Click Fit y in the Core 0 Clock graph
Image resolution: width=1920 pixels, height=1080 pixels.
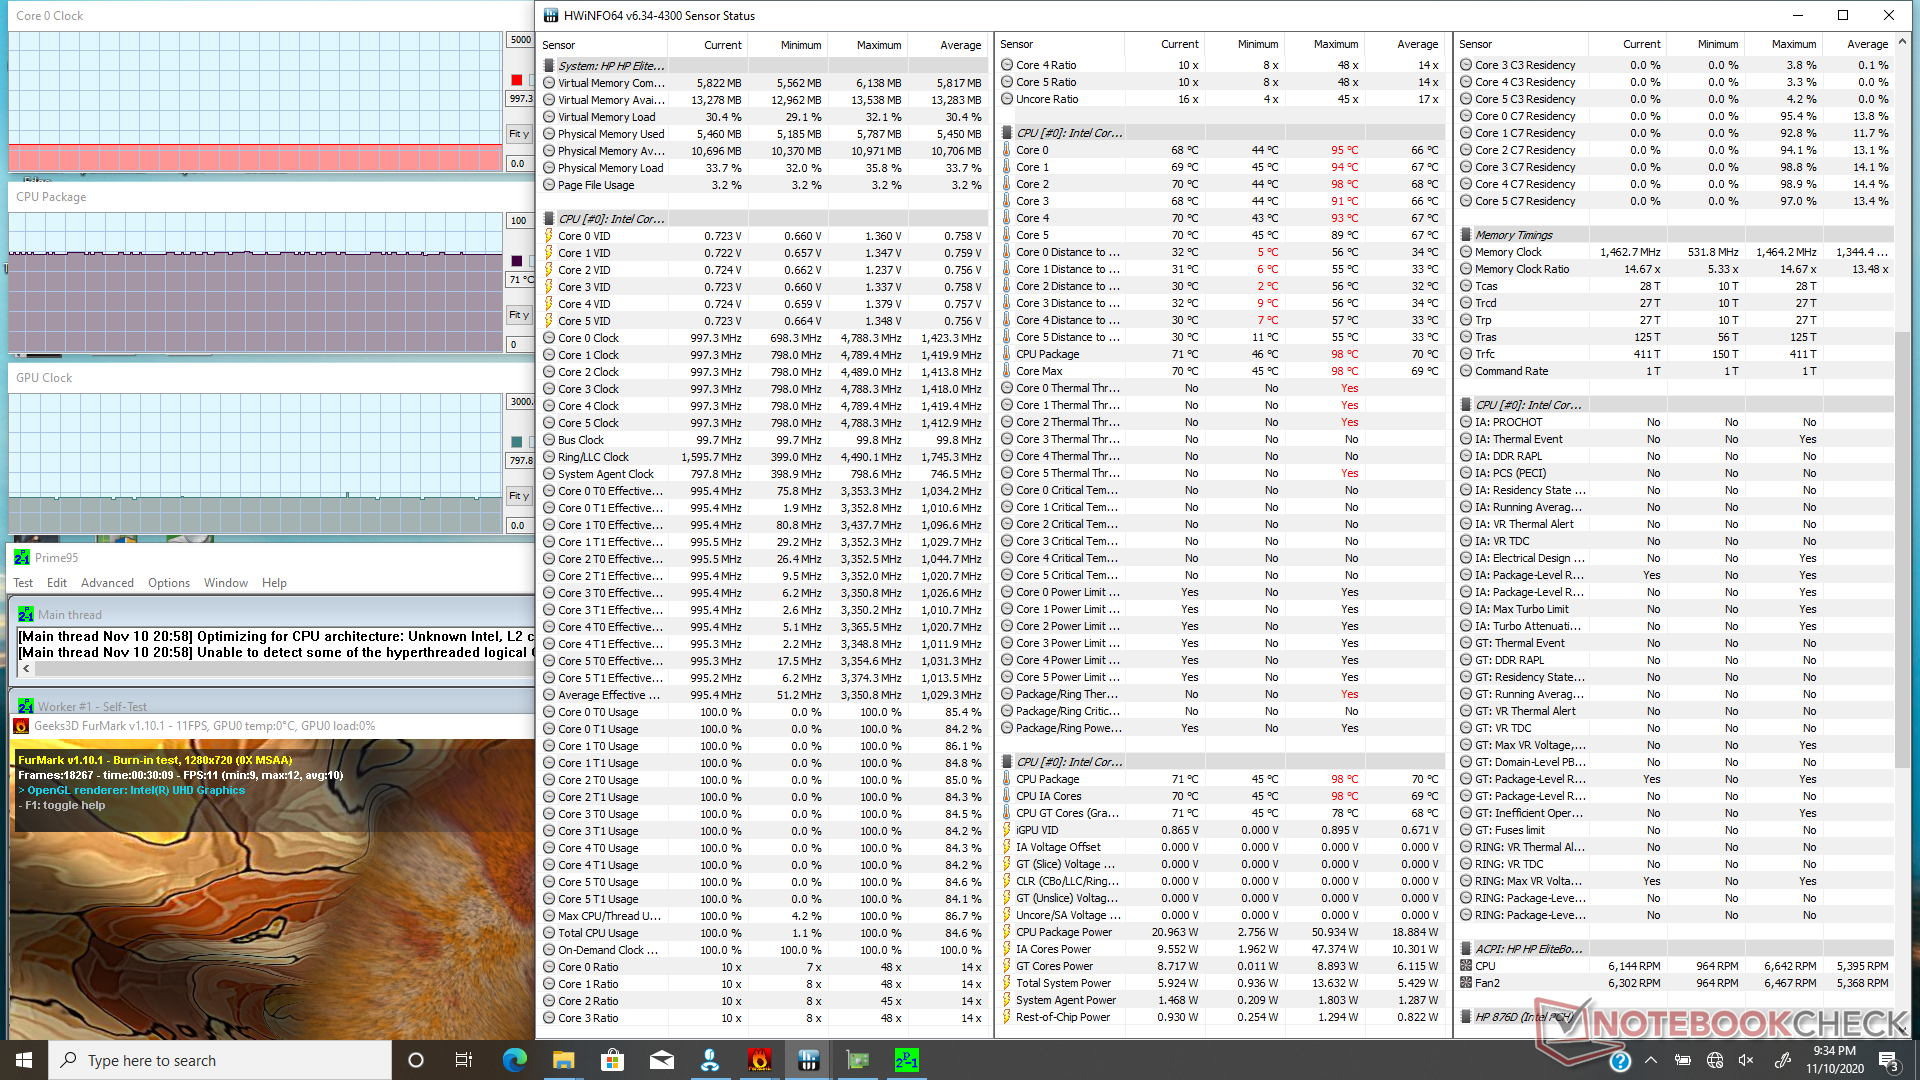[519, 134]
